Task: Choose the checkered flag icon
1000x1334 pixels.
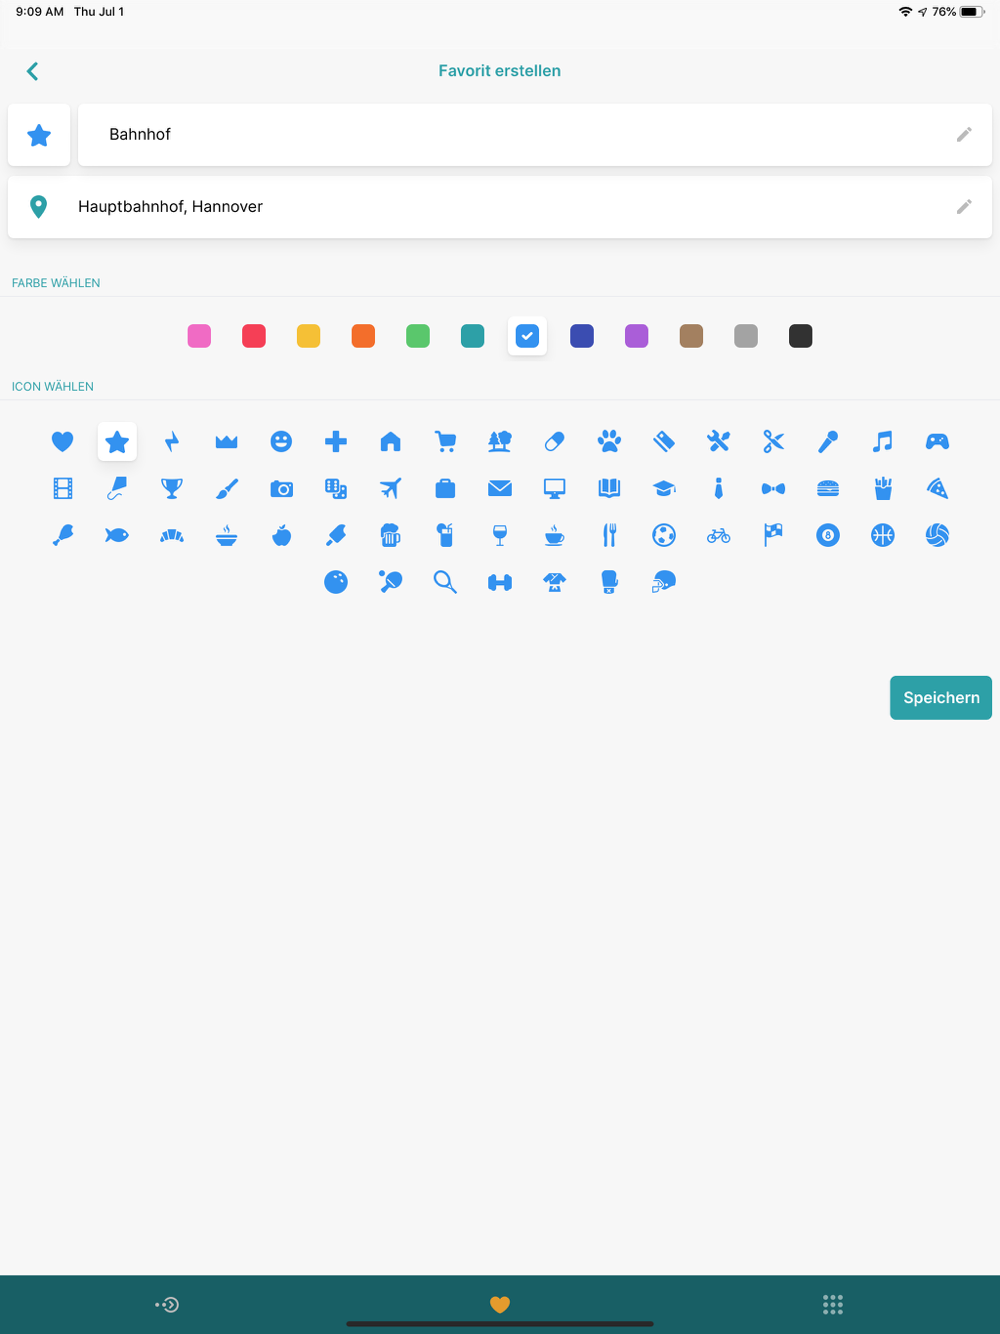Action: (x=773, y=536)
